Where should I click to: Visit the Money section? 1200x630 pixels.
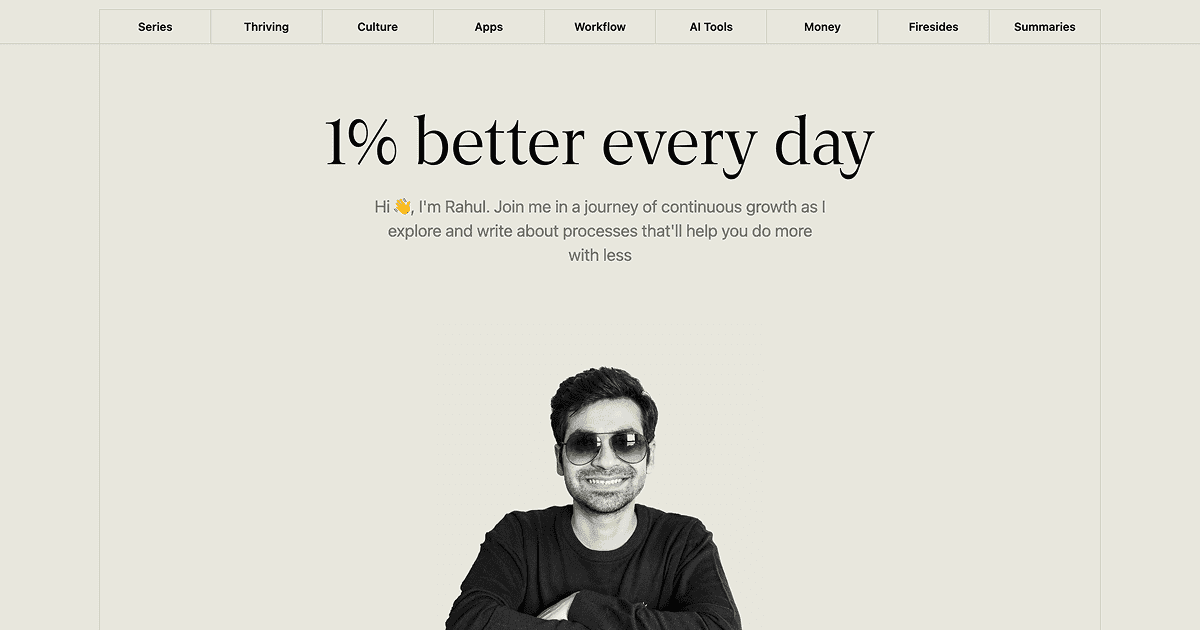pos(822,27)
